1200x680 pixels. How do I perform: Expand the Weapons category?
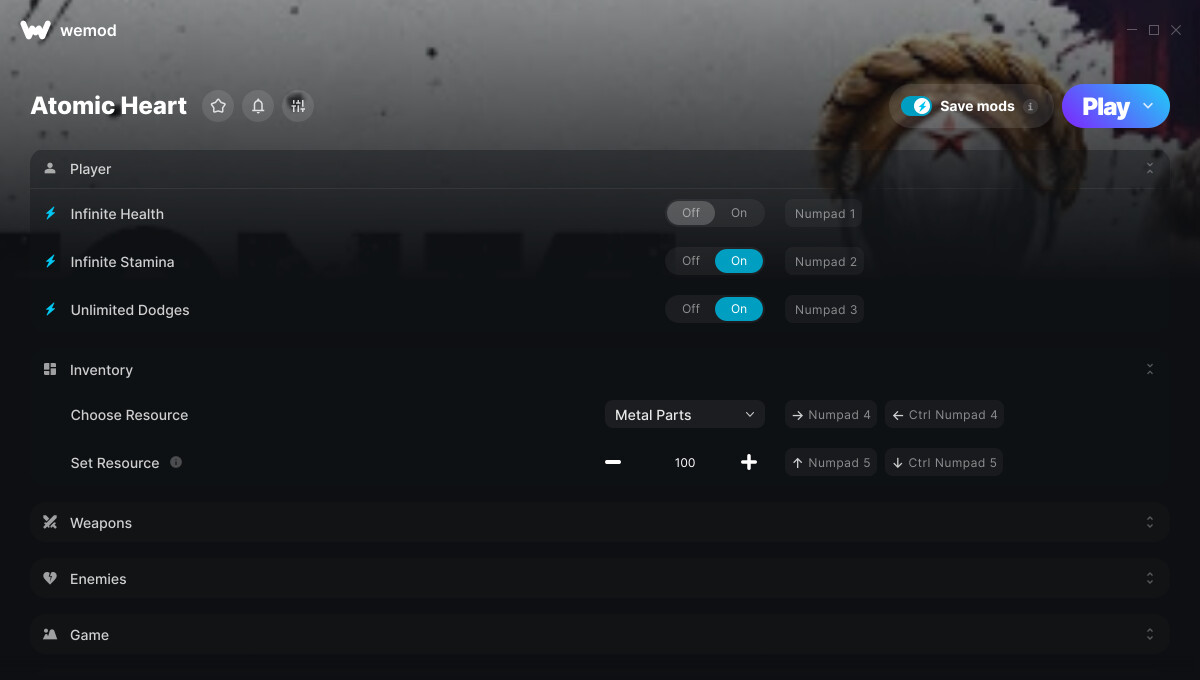pyautogui.click(x=600, y=522)
